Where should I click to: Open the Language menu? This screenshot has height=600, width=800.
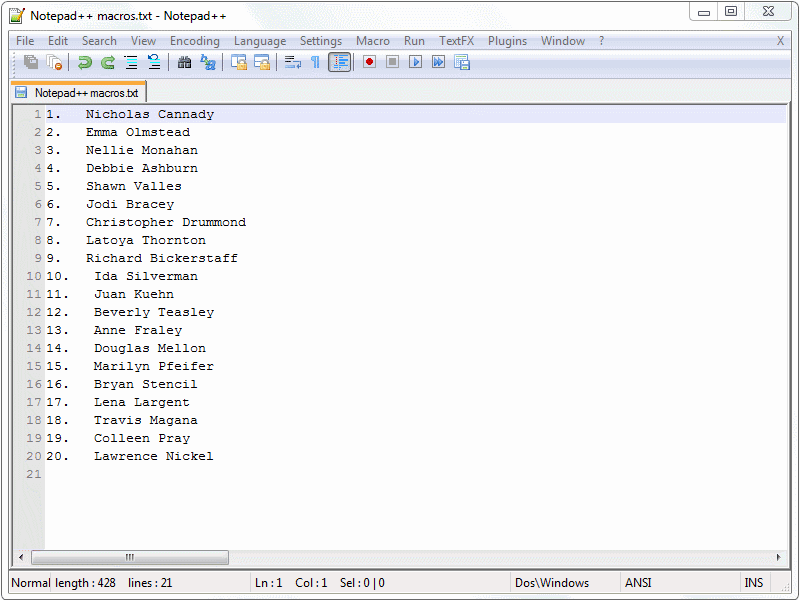click(259, 41)
